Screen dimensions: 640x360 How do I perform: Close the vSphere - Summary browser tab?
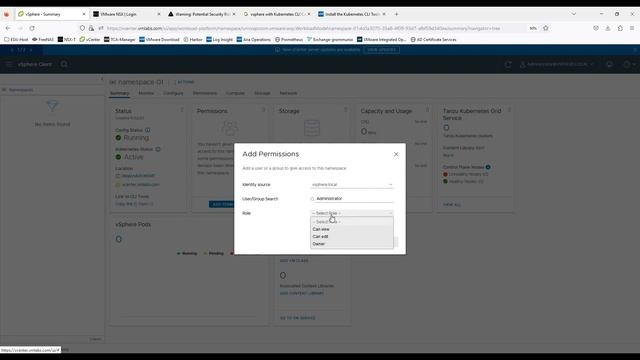point(84,14)
